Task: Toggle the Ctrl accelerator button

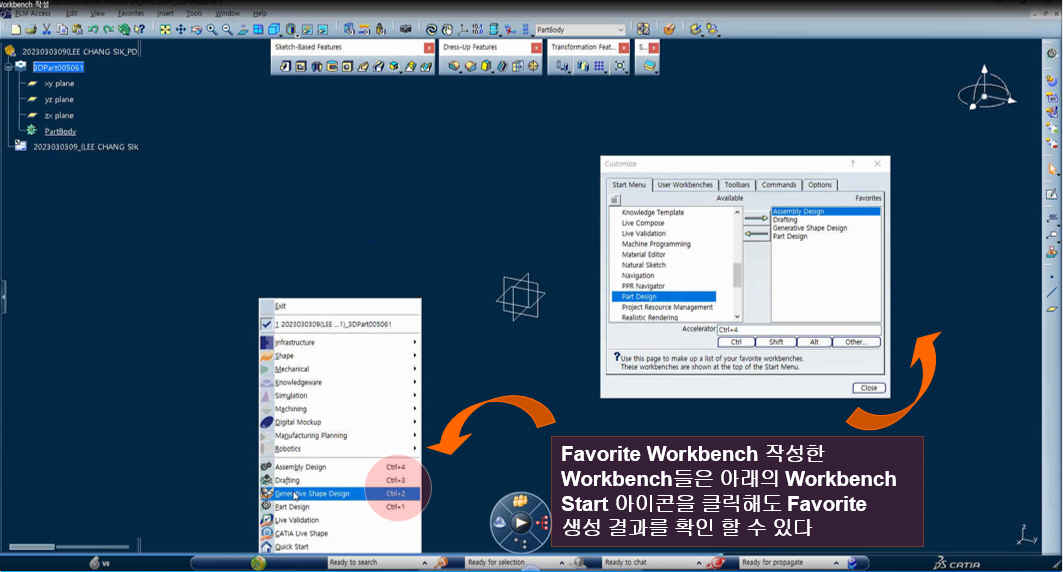Action: (x=736, y=342)
